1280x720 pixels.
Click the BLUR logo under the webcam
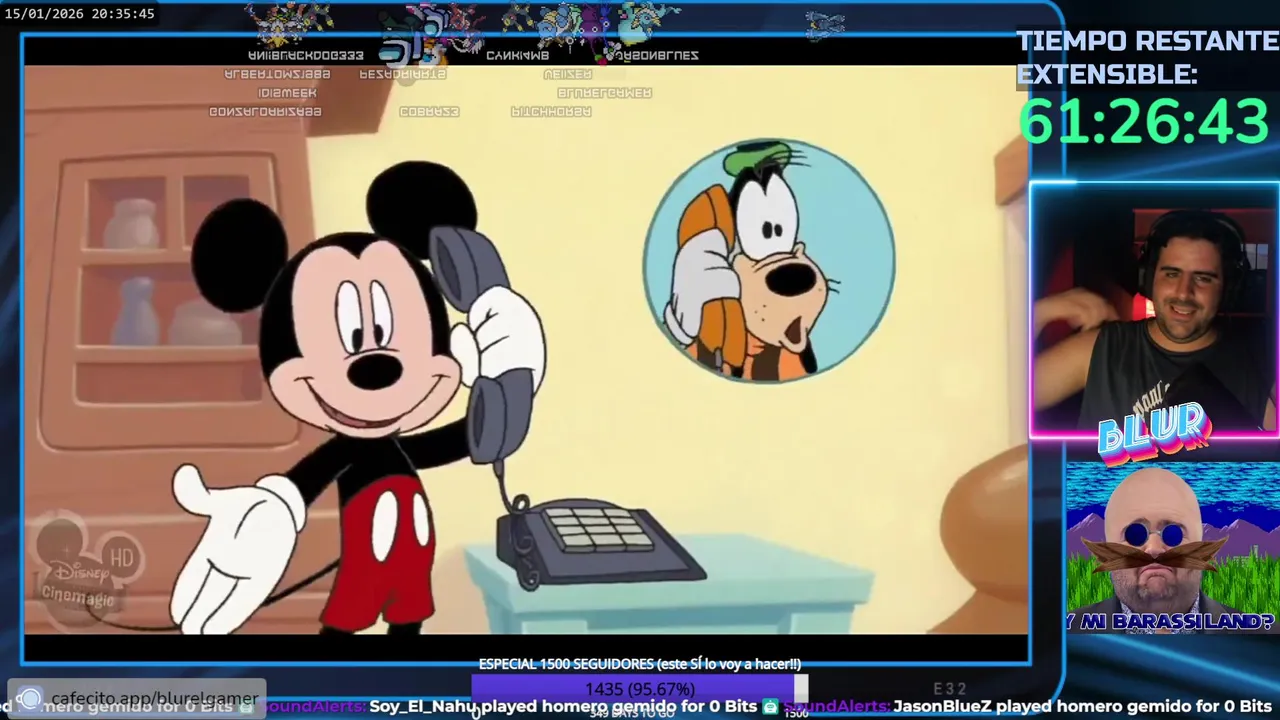1153,433
